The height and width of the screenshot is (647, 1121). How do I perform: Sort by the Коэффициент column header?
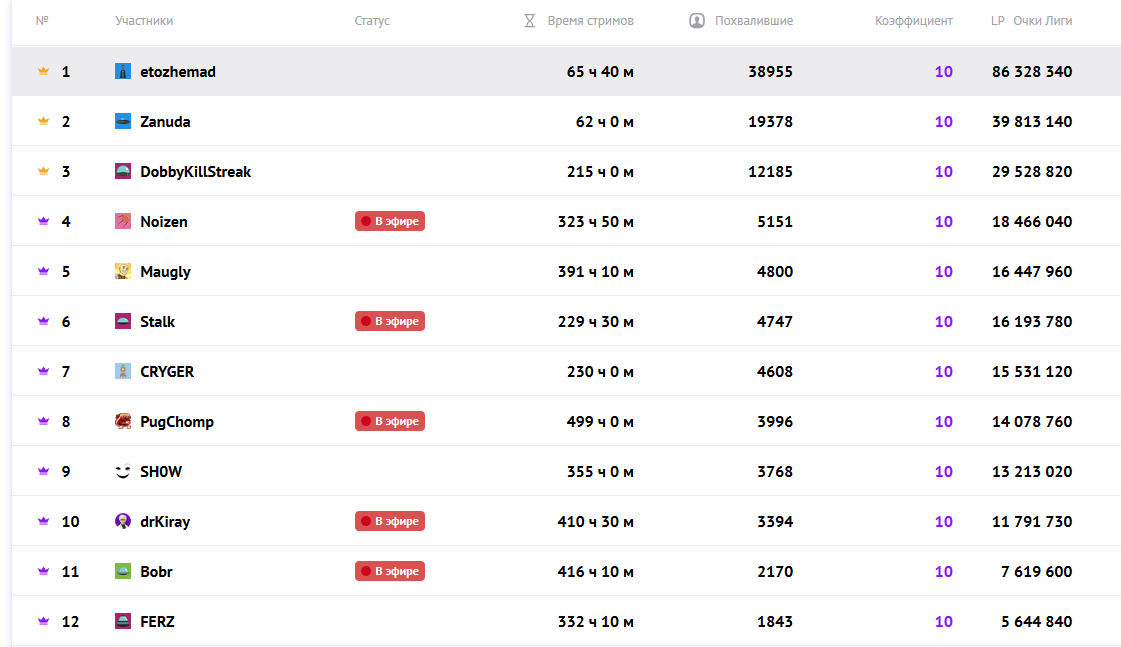coord(914,21)
